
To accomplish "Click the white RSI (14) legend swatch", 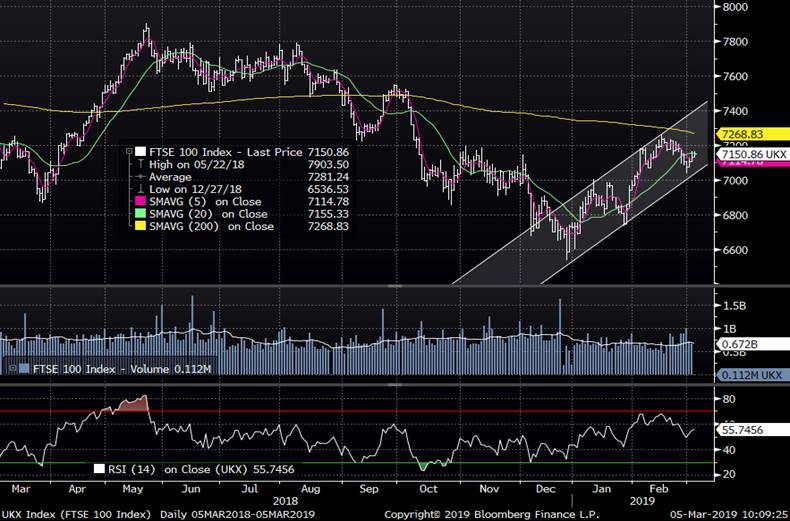I will point(99,469).
